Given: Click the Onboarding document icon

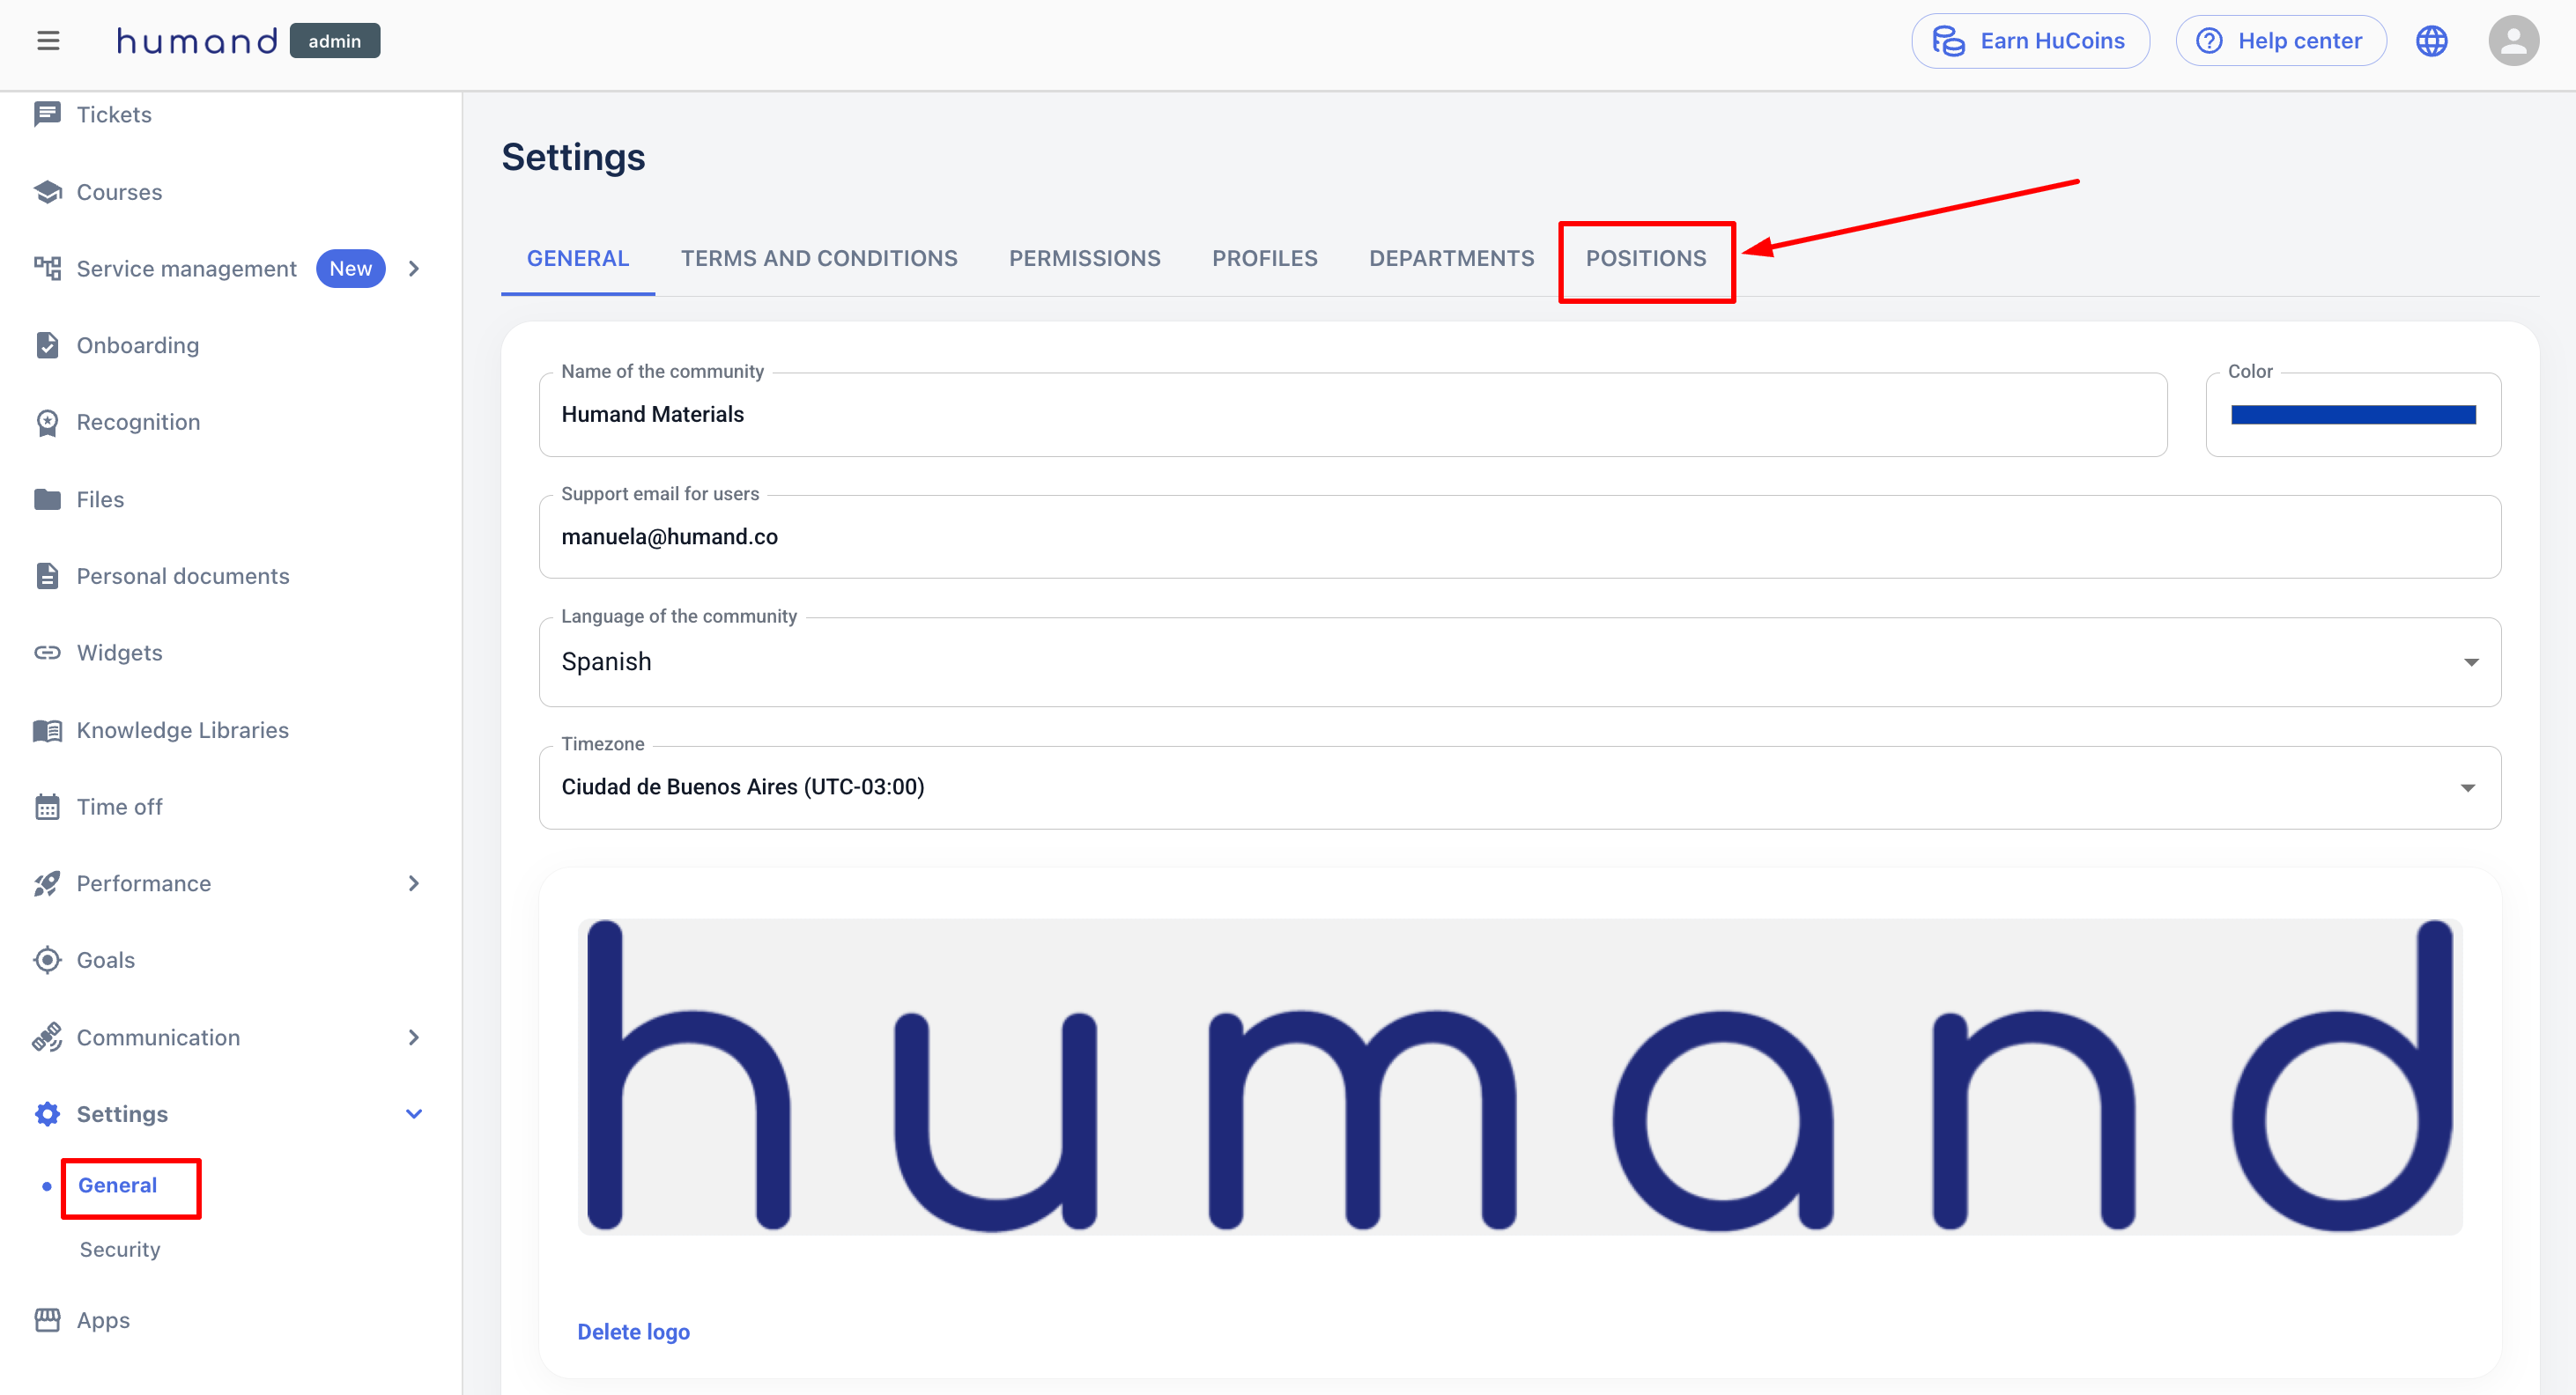Looking at the screenshot, I should click(x=47, y=345).
